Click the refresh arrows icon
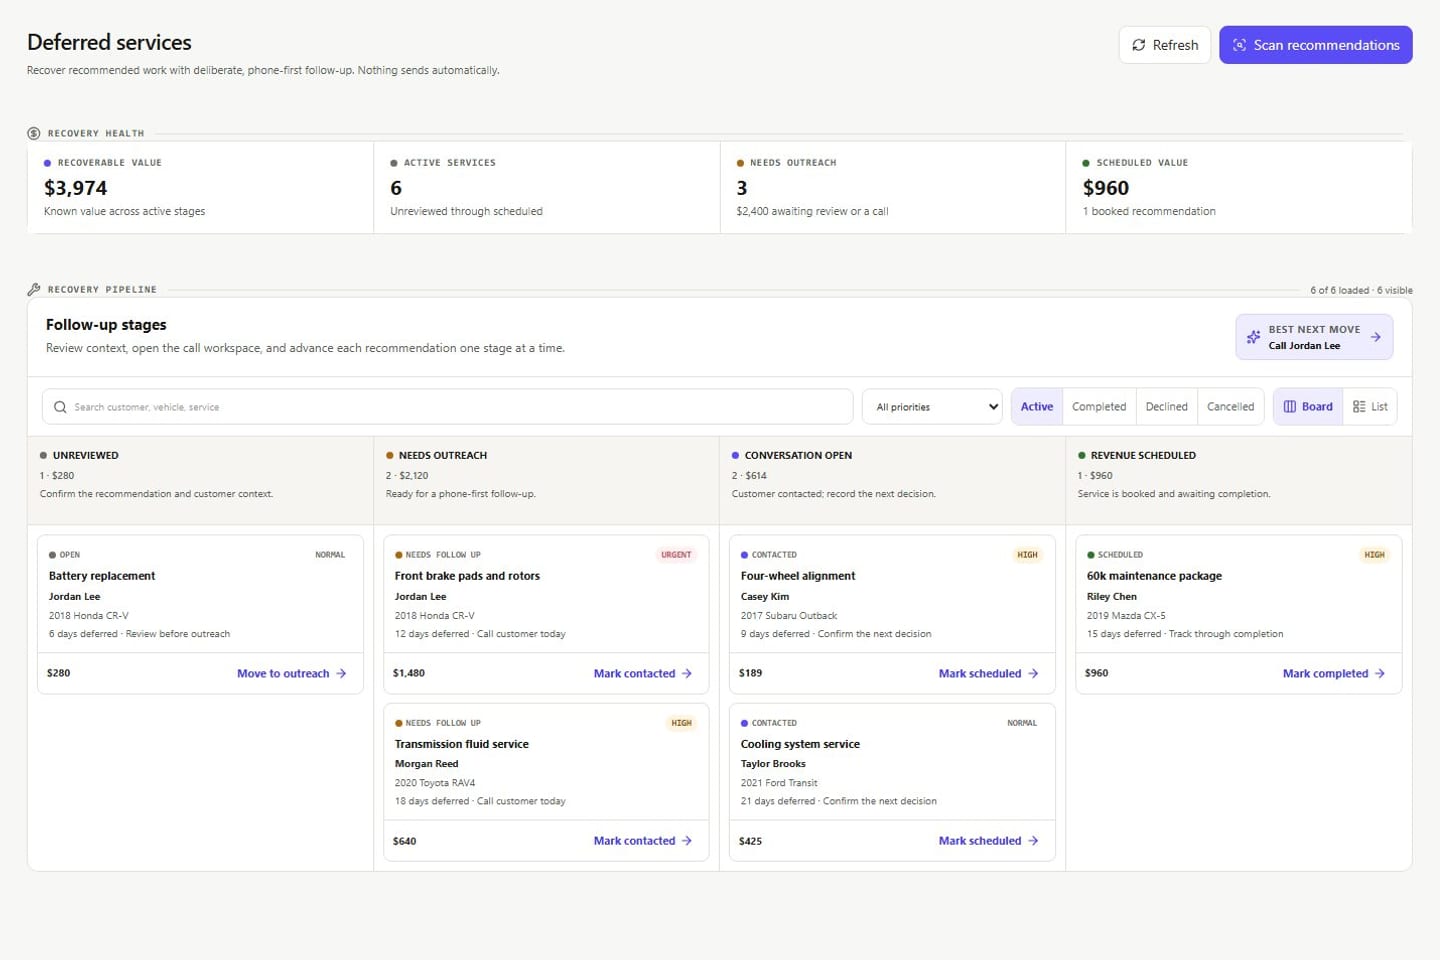This screenshot has width=1440, height=960. [x=1138, y=45]
